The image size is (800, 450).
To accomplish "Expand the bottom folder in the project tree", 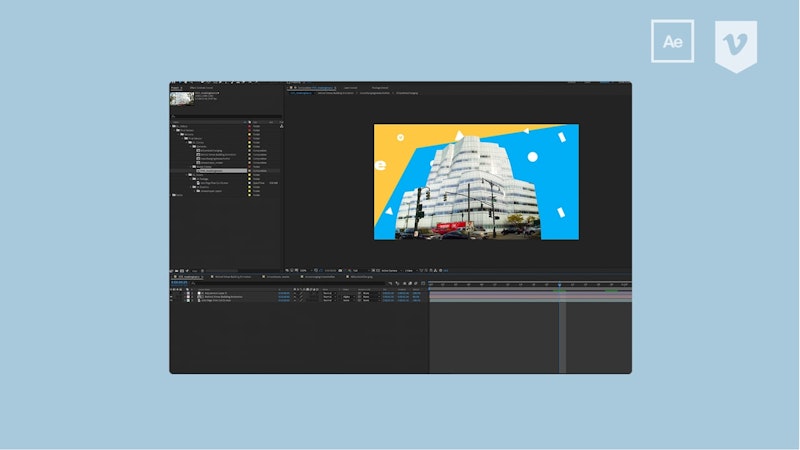I will pyautogui.click(x=173, y=195).
